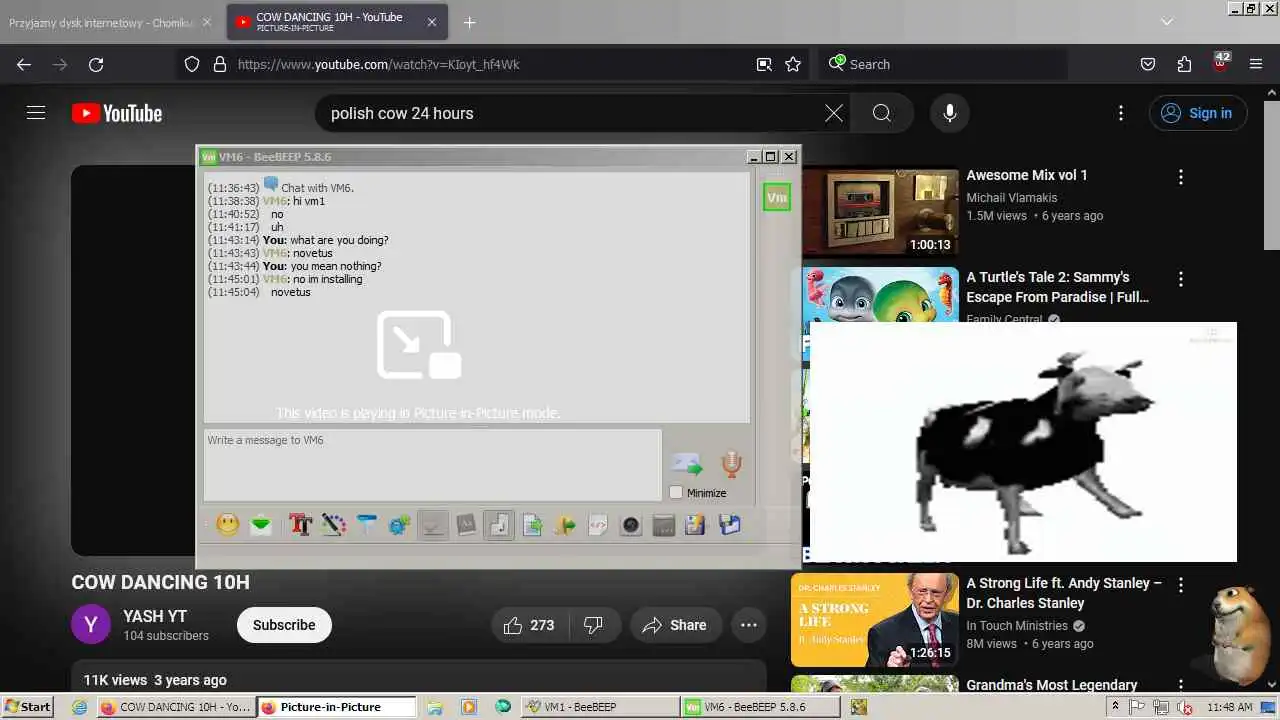
Task: Record a voice message with microphone icon
Action: pos(732,464)
